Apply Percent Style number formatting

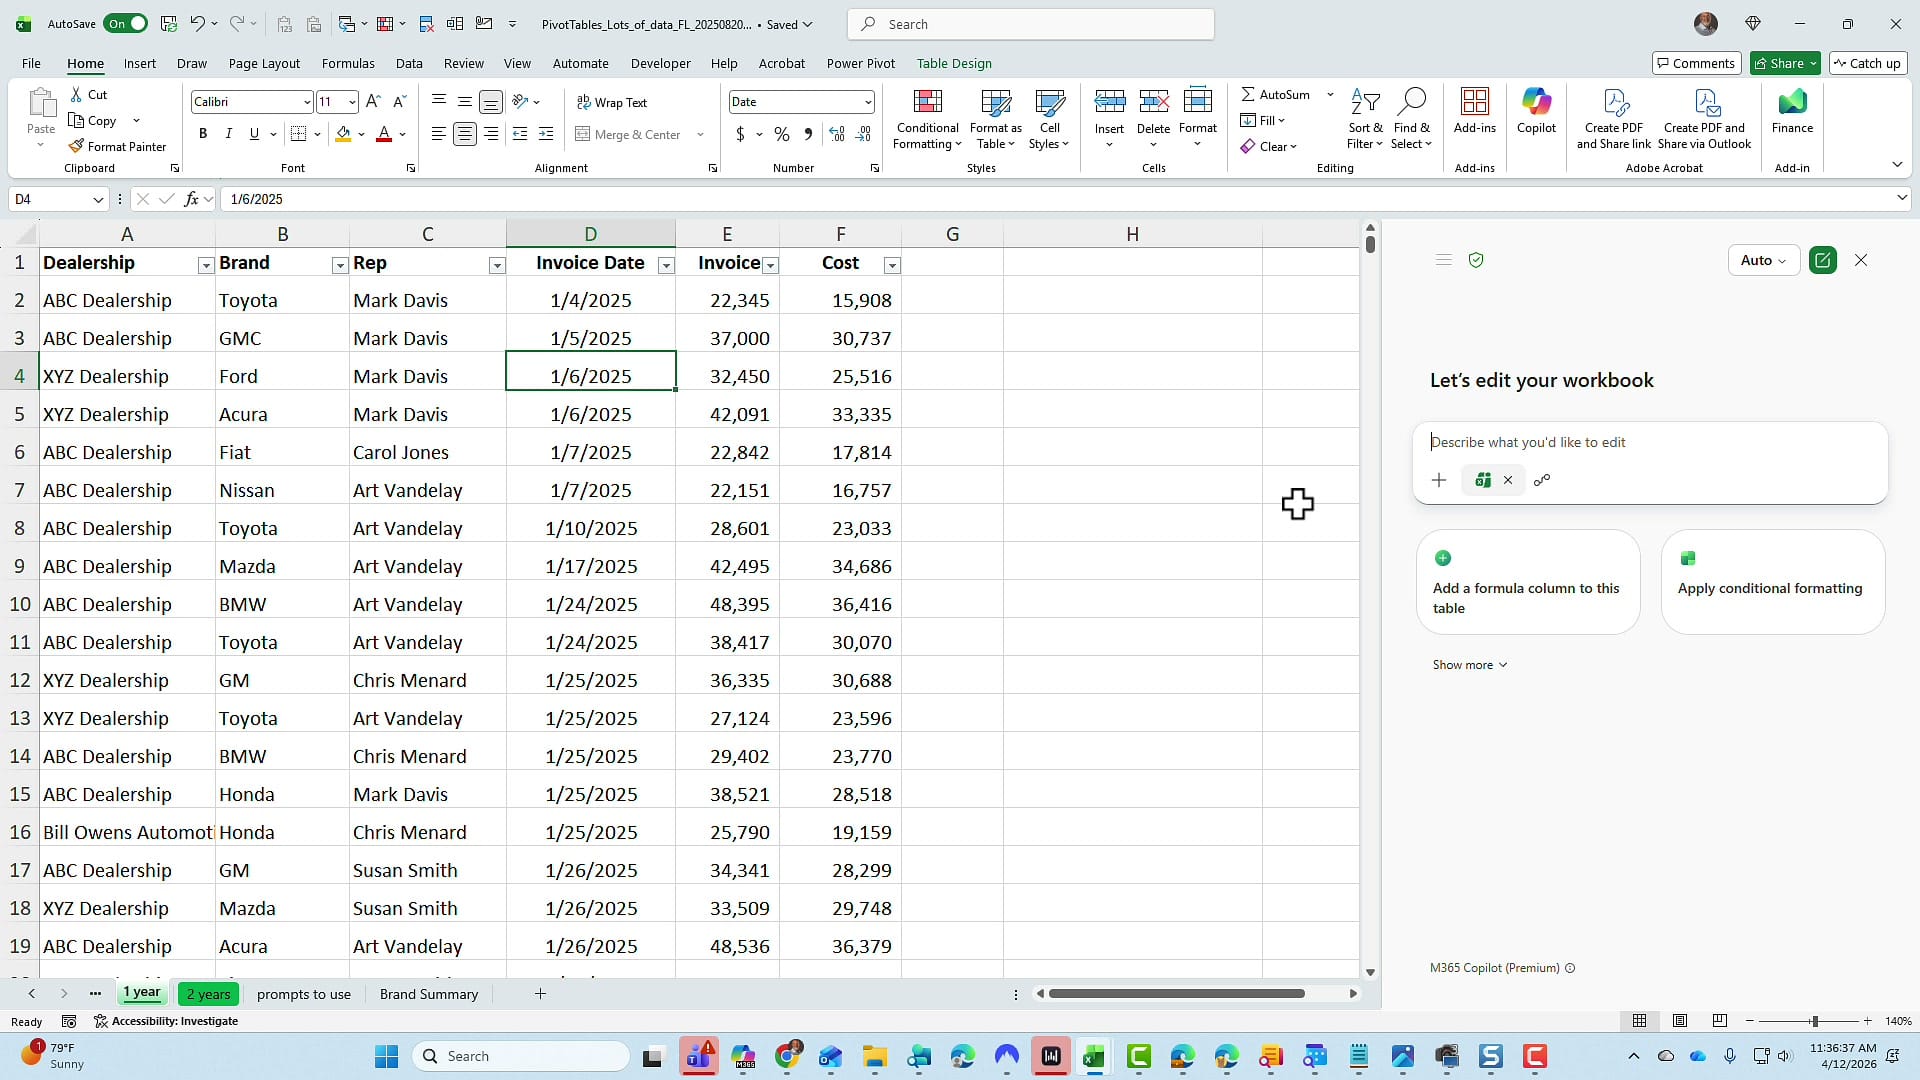click(x=781, y=134)
